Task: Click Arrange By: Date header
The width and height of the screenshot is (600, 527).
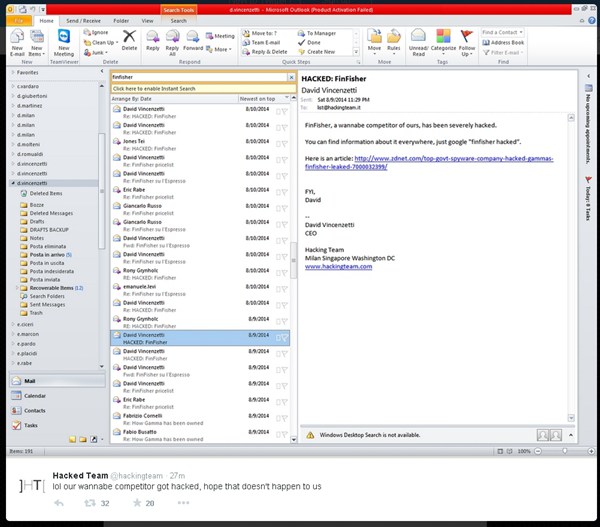Action: [132, 99]
